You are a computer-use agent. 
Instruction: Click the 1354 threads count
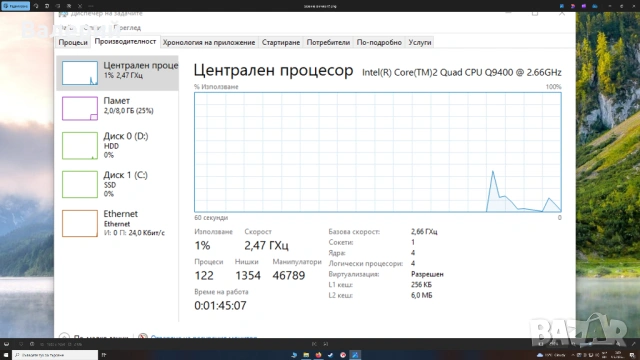(248, 276)
